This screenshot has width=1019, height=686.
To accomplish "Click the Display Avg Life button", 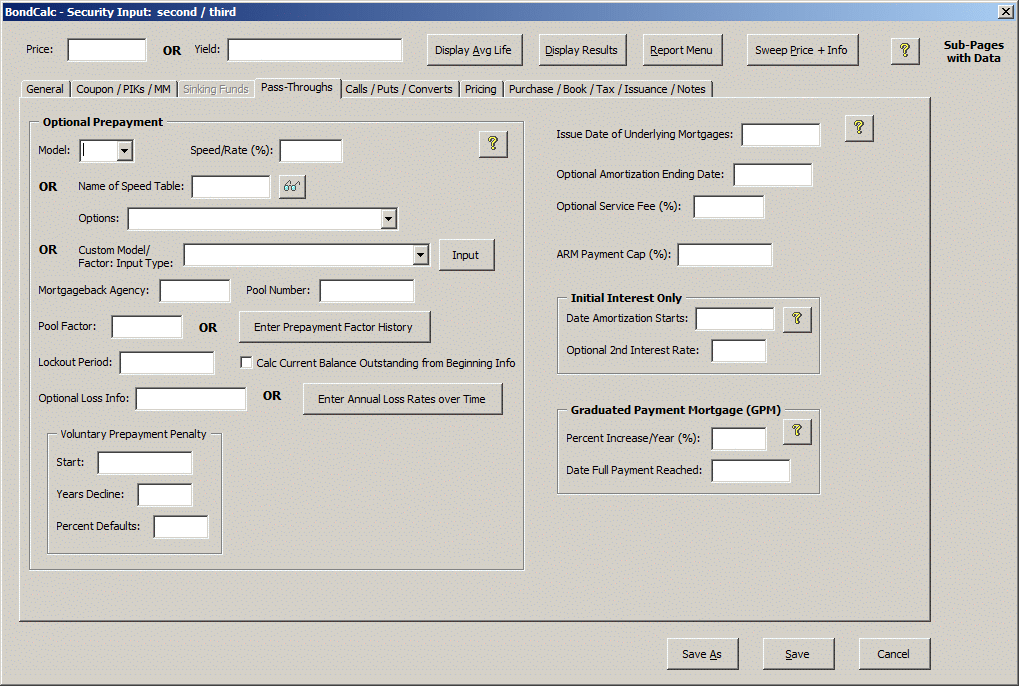I will pos(473,50).
